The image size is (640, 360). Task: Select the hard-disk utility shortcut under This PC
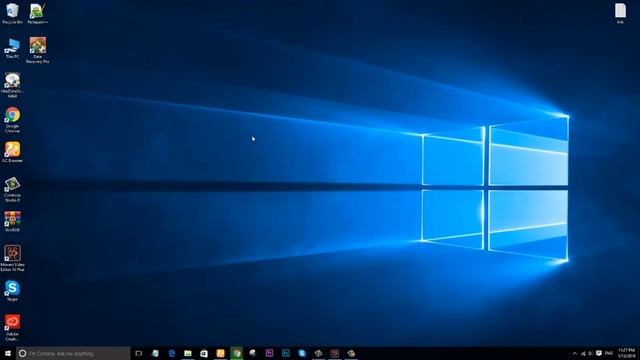coord(12,85)
